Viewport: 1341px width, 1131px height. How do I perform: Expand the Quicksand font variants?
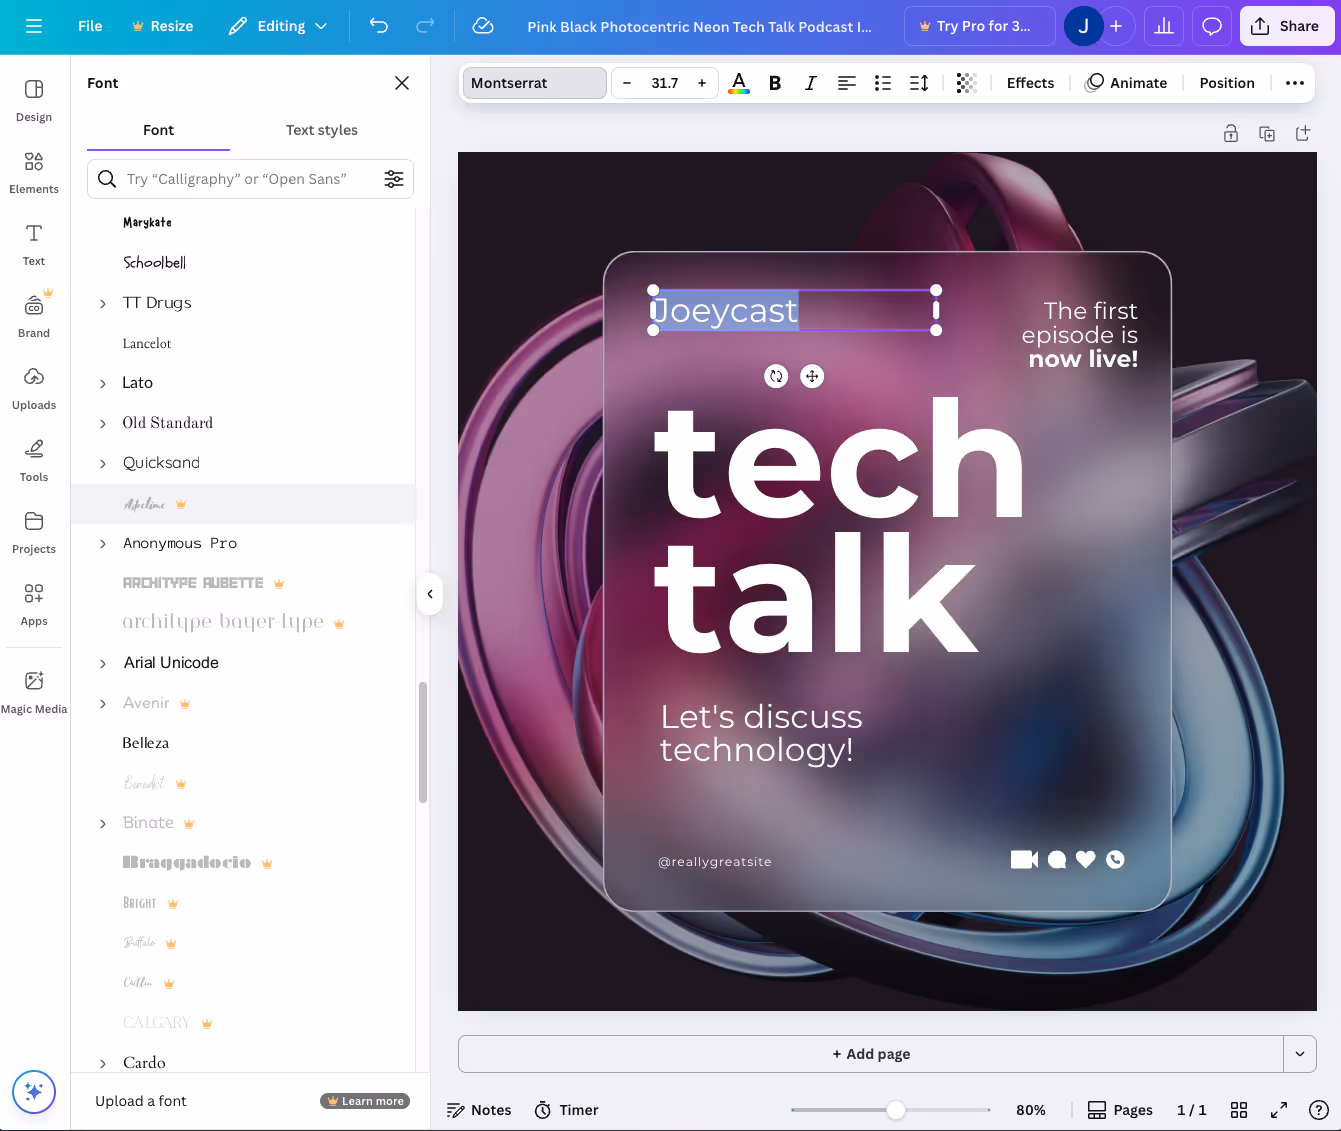(x=103, y=463)
